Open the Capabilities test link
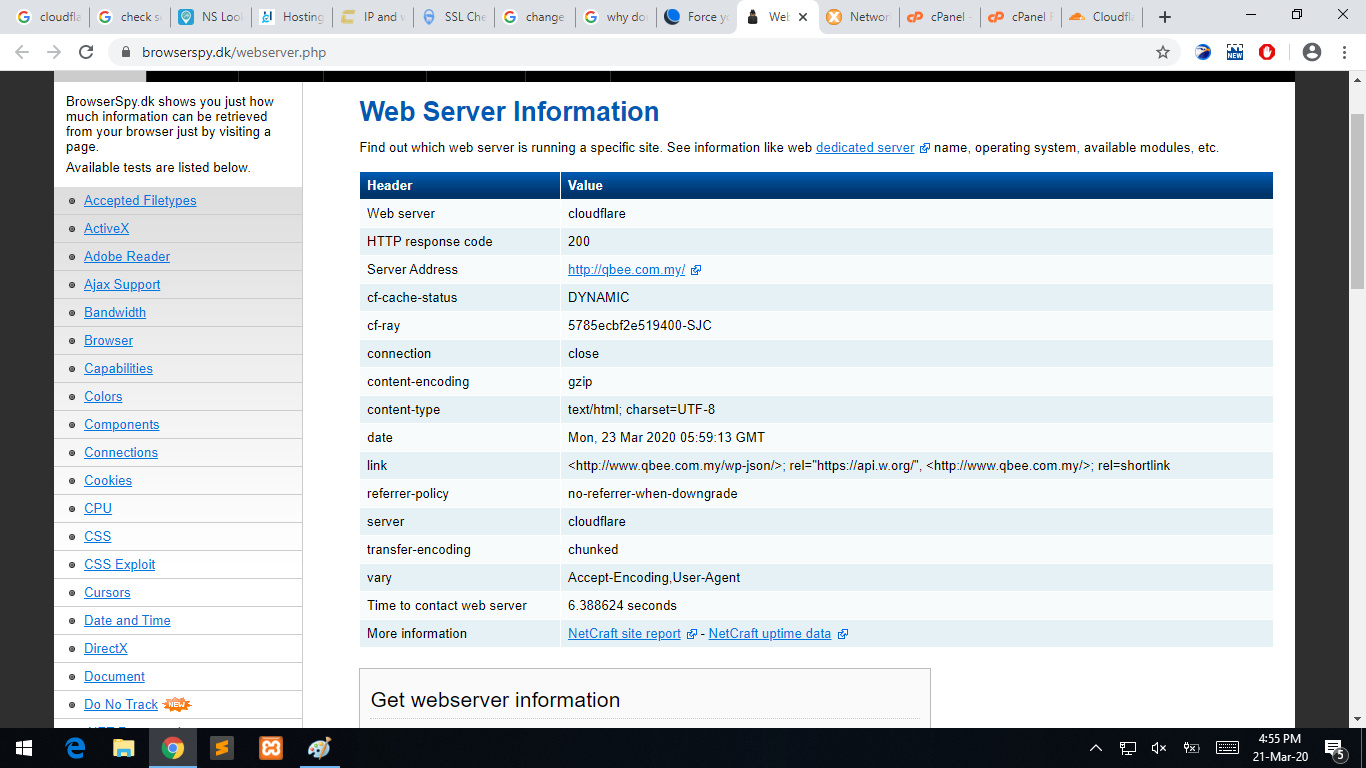The image size is (1366, 768). (118, 369)
